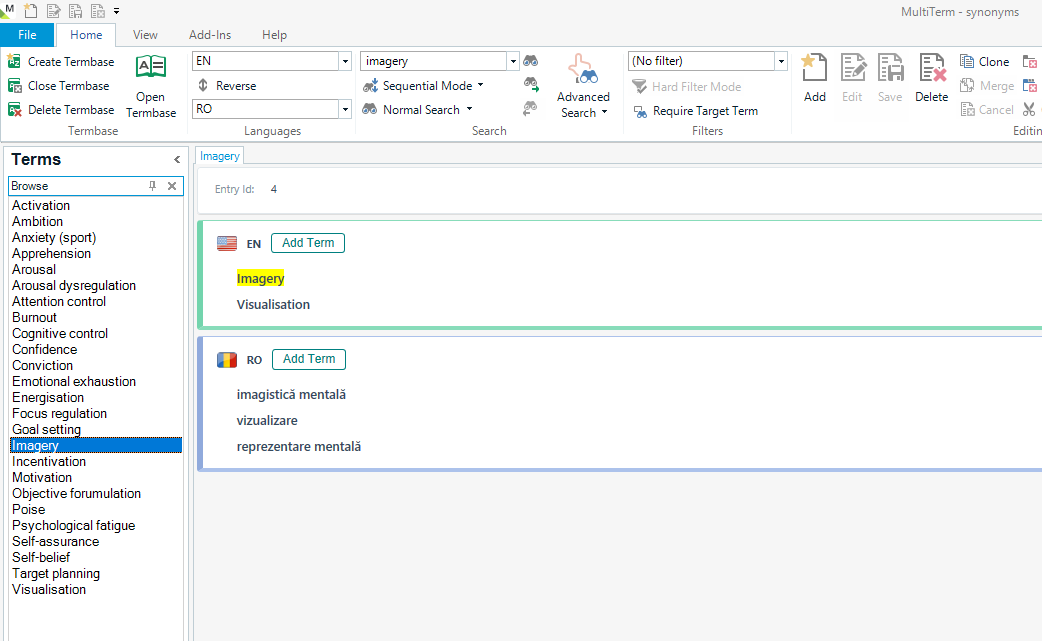Pin the Browse panel
This screenshot has height=641, width=1042.
[x=152, y=186]
